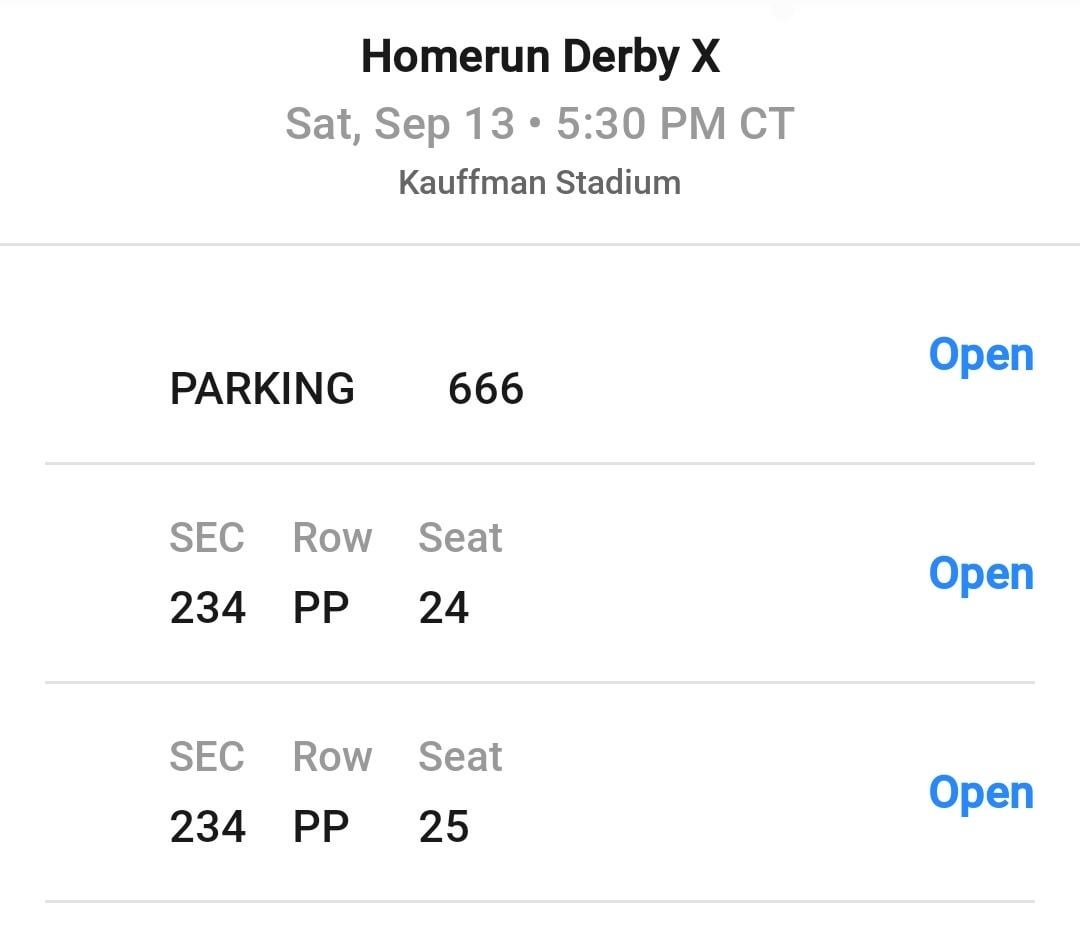Screen dimensions: 1080x944
Task: Click row PP on the Seat 24 ticket
Action: pyautogui.click(x=321, y=607)
